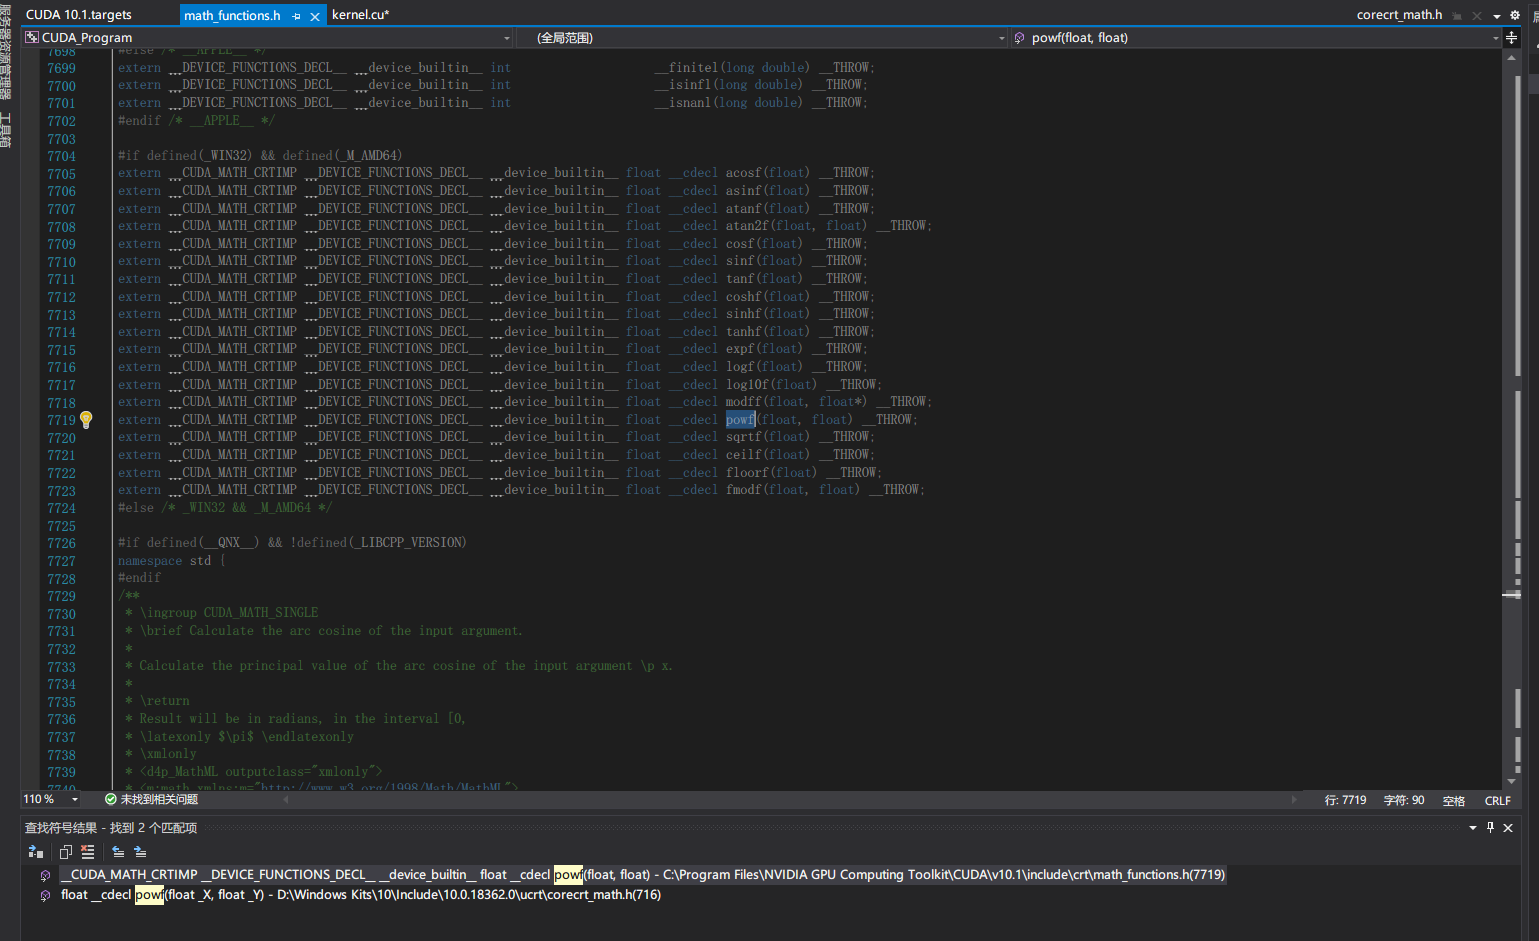Open the Toolbox (工具箱) side tab
The height and width of the screenshot is (941, 1539).
tap(5, 130)
